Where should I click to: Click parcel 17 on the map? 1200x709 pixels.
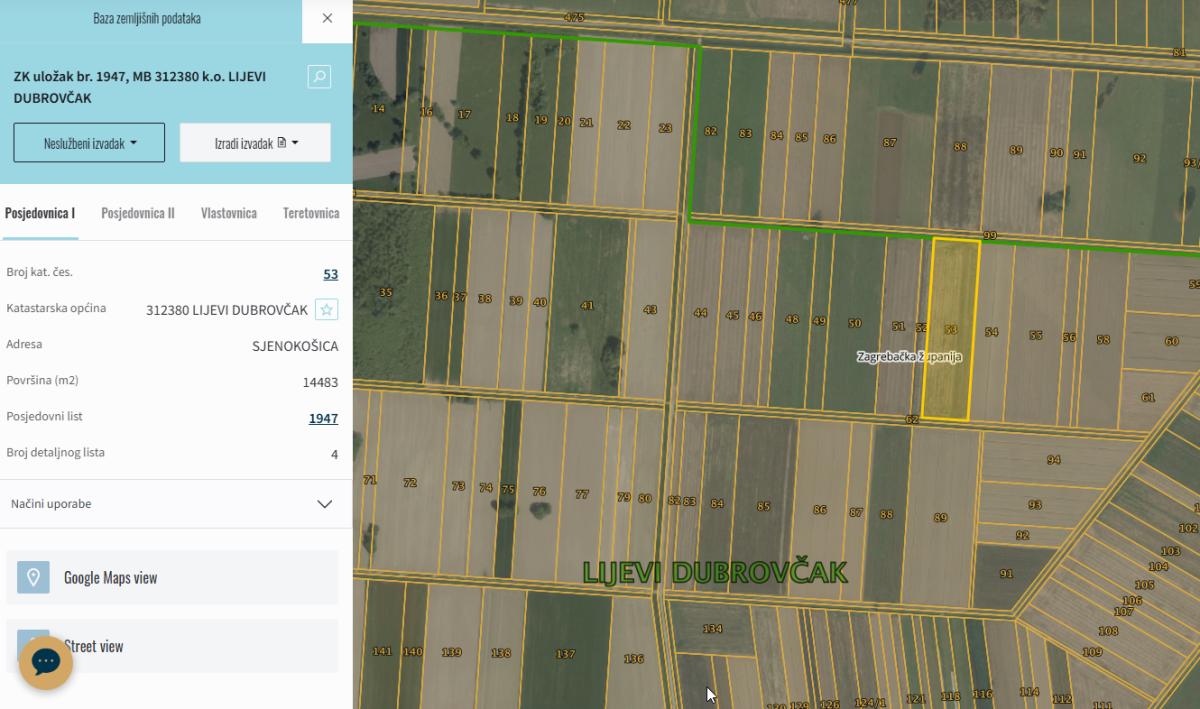(x=463, y=114)
